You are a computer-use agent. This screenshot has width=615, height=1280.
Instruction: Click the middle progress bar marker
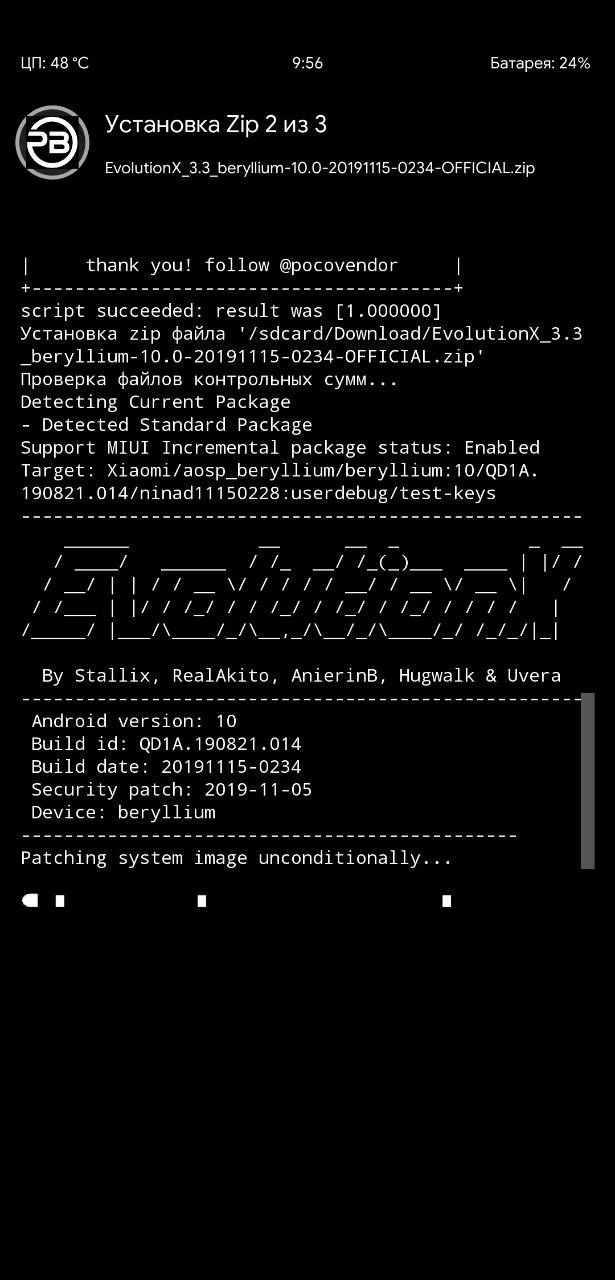202,901
